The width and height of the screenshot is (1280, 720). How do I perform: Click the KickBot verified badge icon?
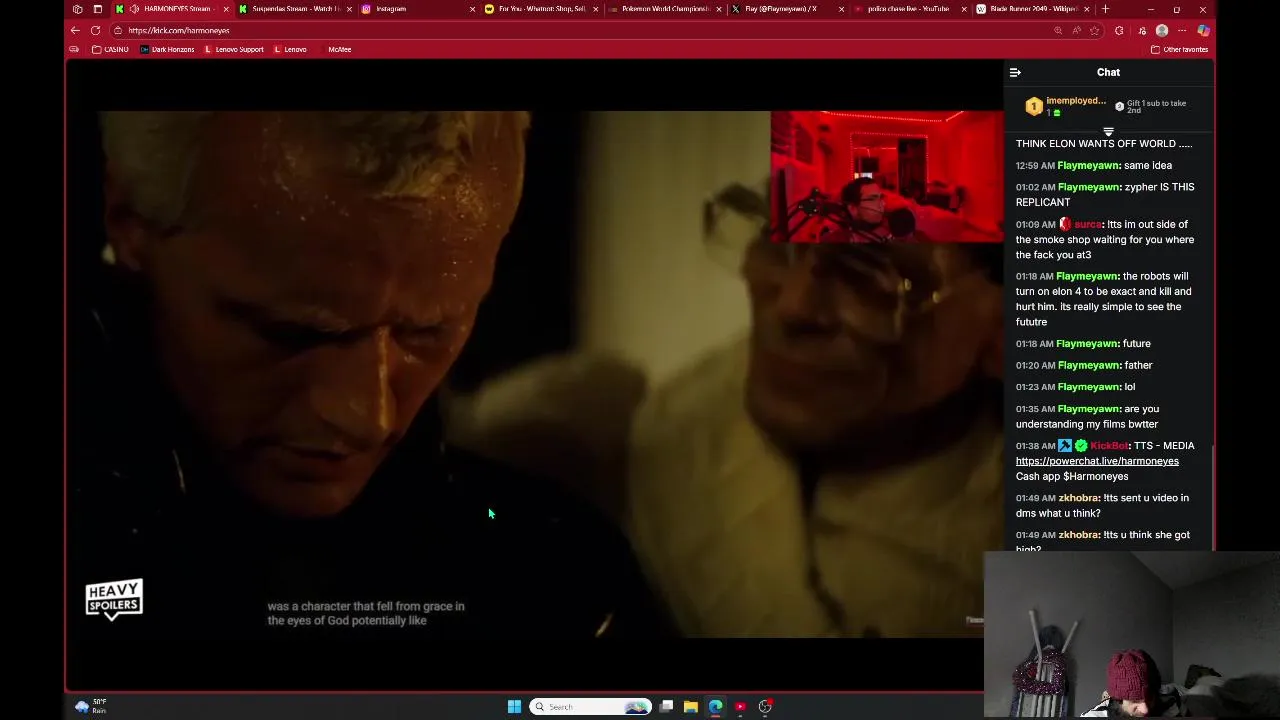[1081, 446]
